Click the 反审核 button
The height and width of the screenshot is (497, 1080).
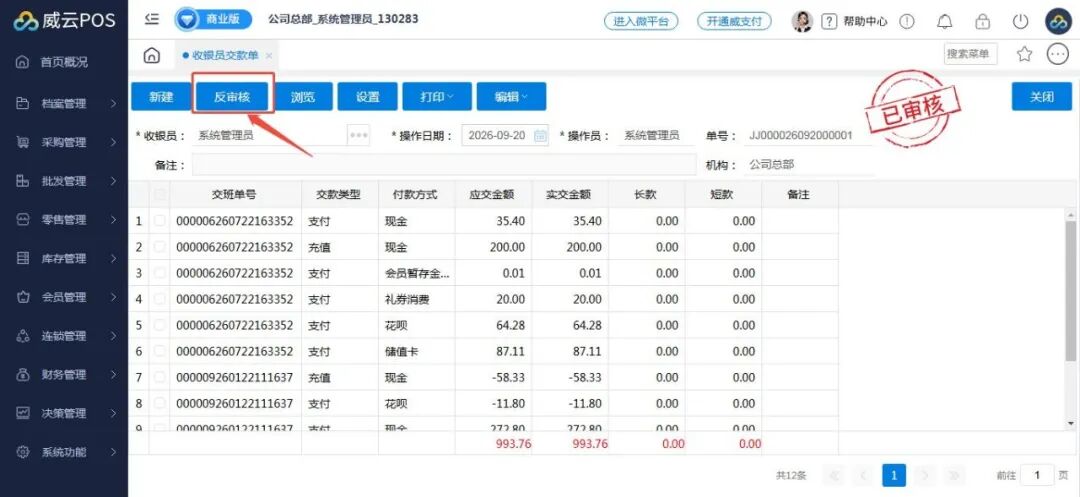pos(232,96)
